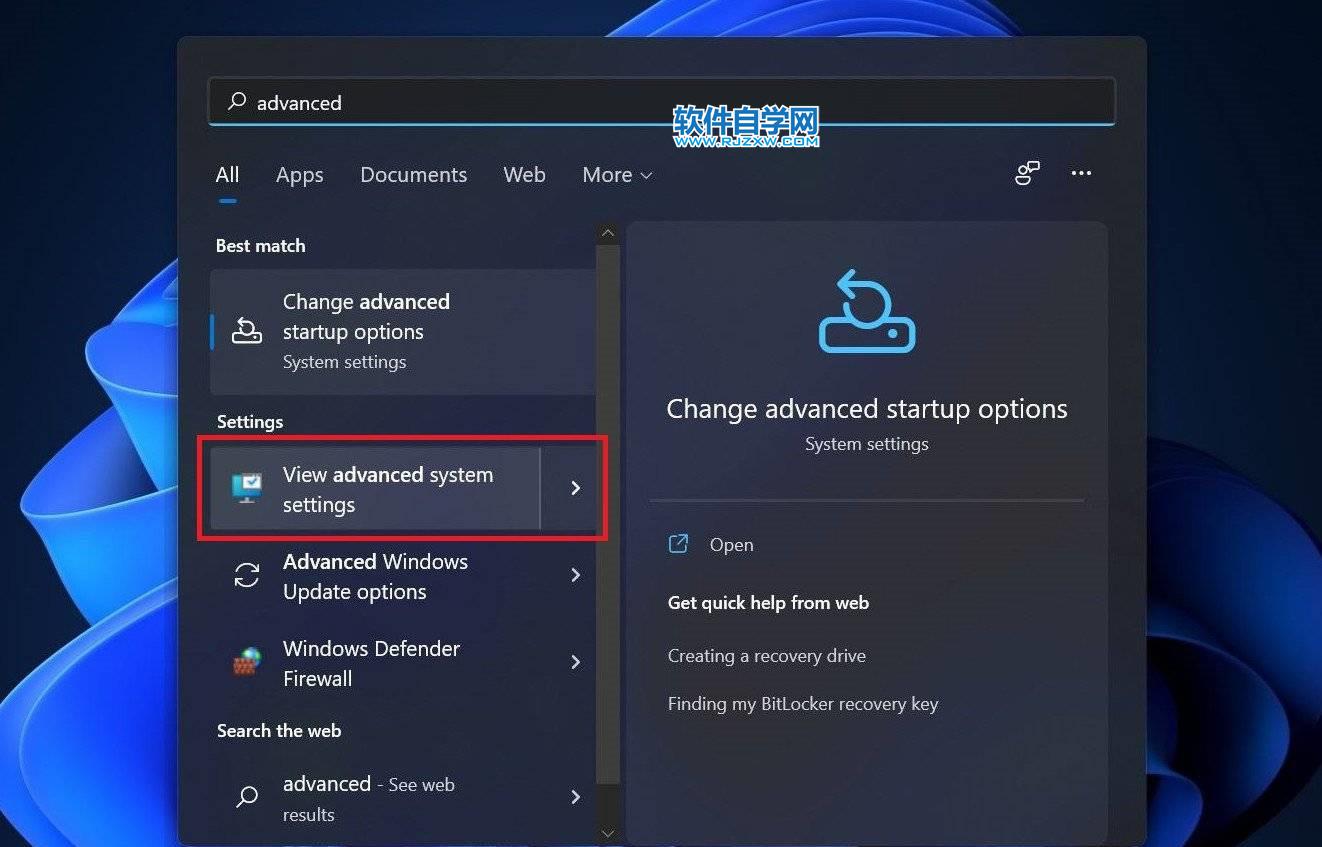Click the search input field containing 'advanced'

point(661,102)
